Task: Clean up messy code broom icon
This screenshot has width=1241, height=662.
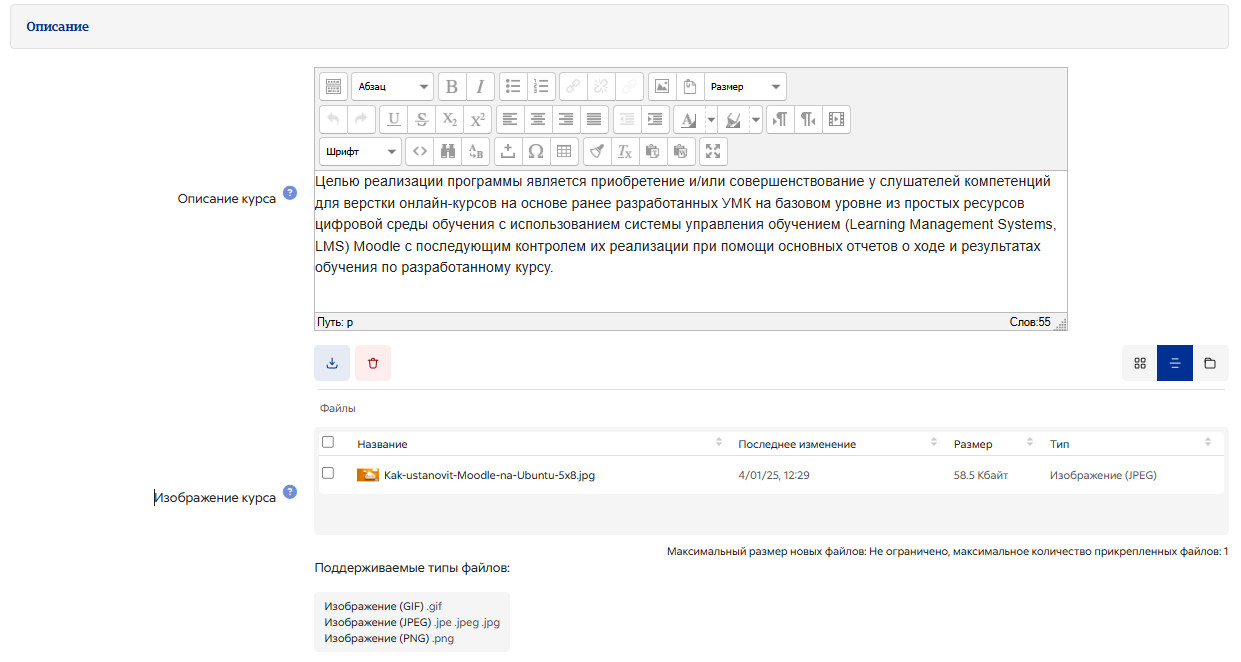Action: click(597, 152)
